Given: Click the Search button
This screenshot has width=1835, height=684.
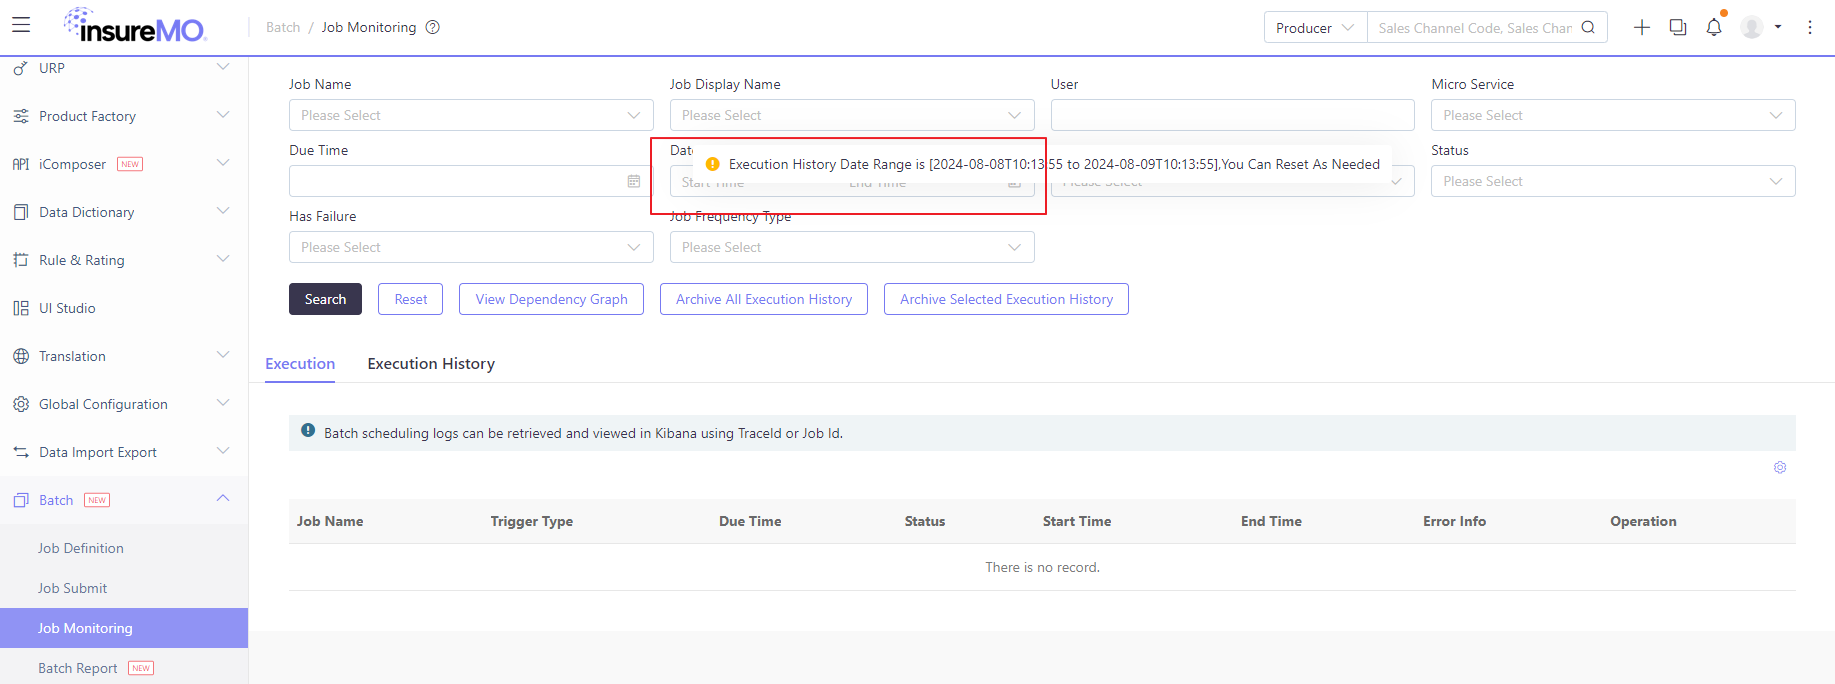Looking at the screenshot, I should pos(325,299).
